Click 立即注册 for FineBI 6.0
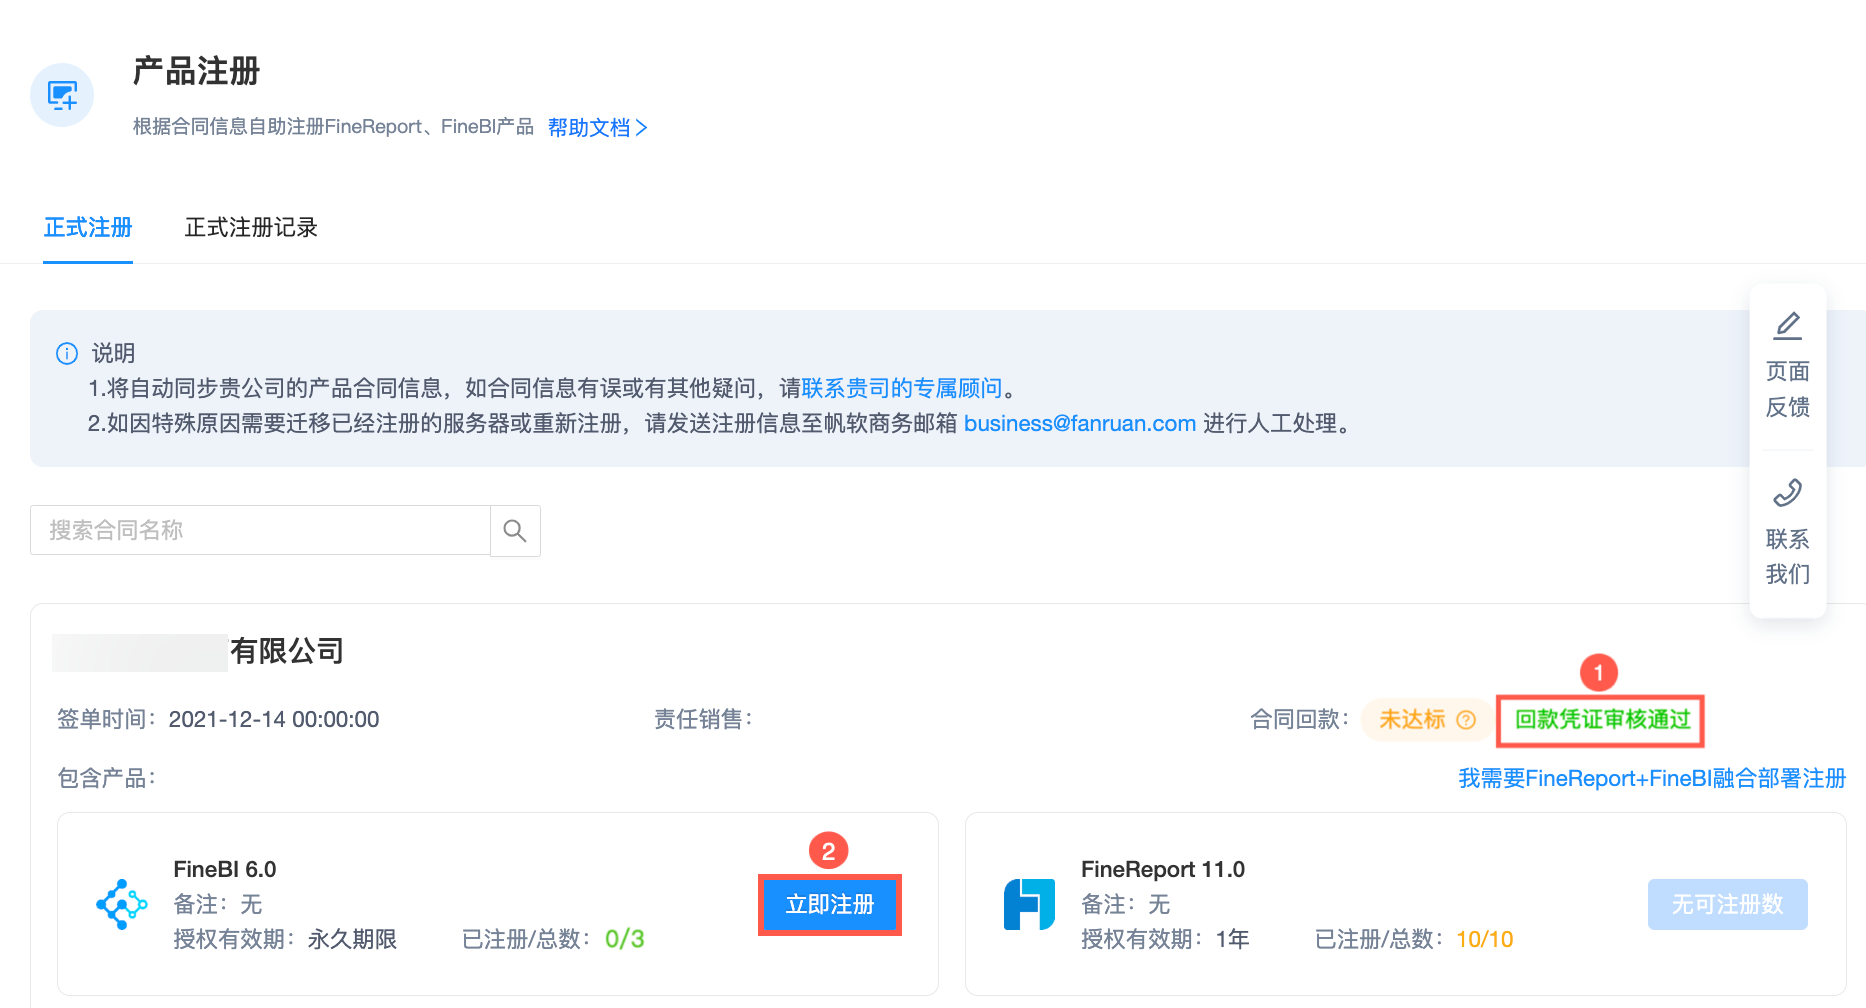 830,905
